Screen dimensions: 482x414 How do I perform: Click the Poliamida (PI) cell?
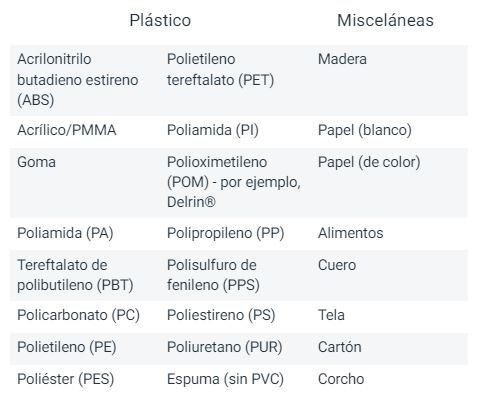213,130
